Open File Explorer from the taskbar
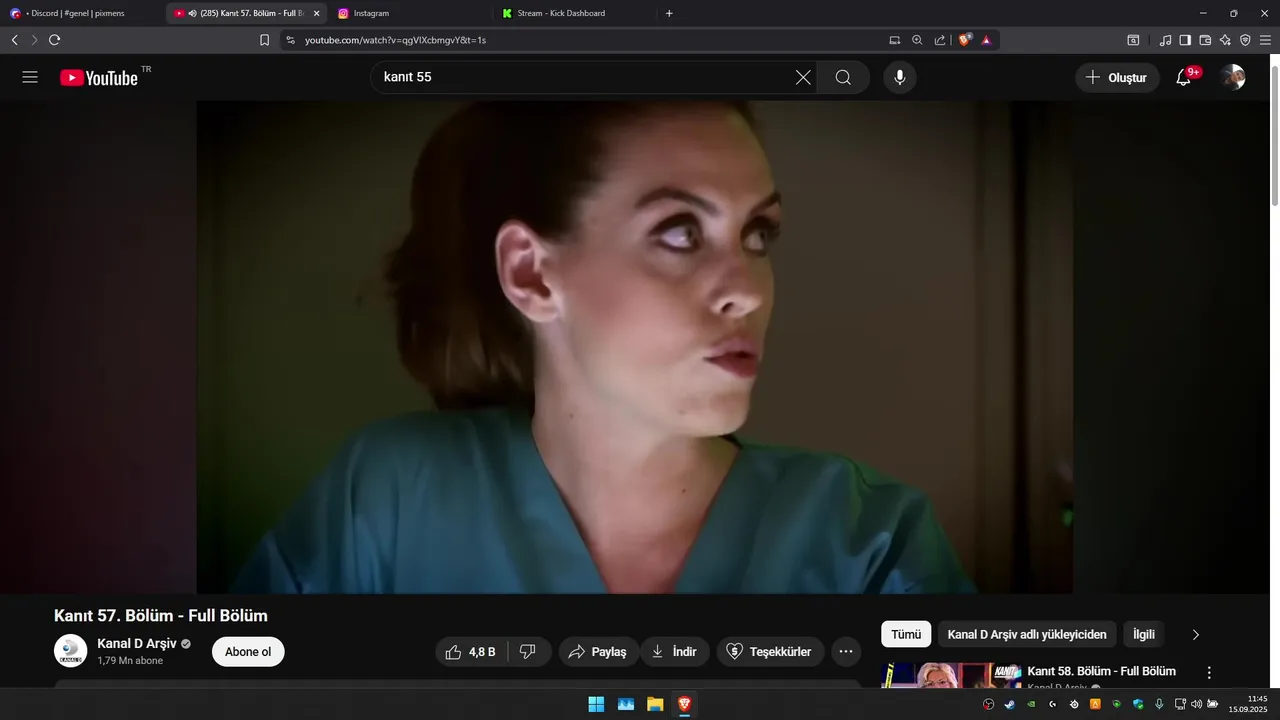 [x=655, y=704]
